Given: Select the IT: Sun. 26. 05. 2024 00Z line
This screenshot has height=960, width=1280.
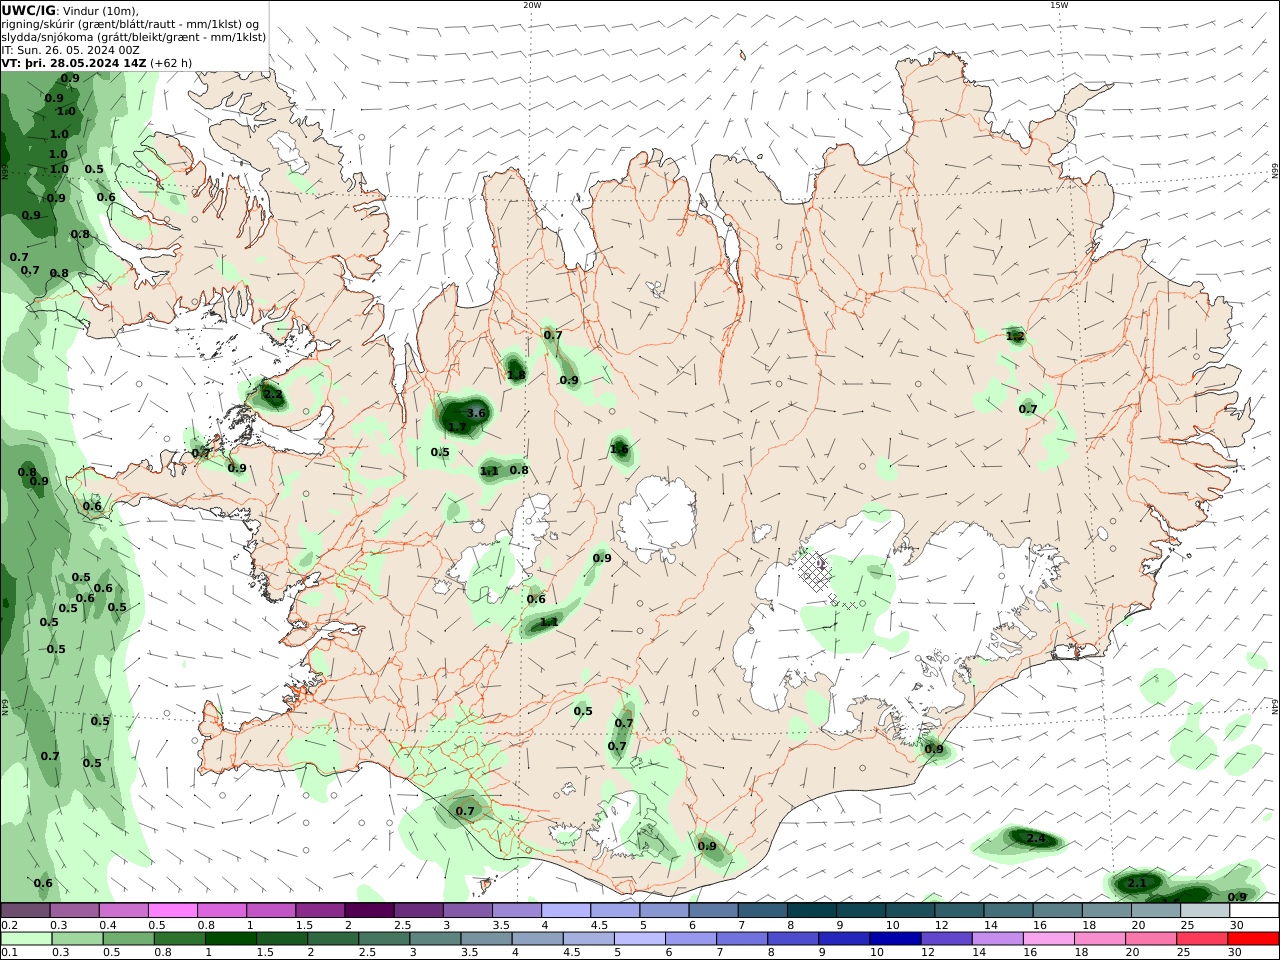Looking at the screenshot, I should [x=71, y=49].
